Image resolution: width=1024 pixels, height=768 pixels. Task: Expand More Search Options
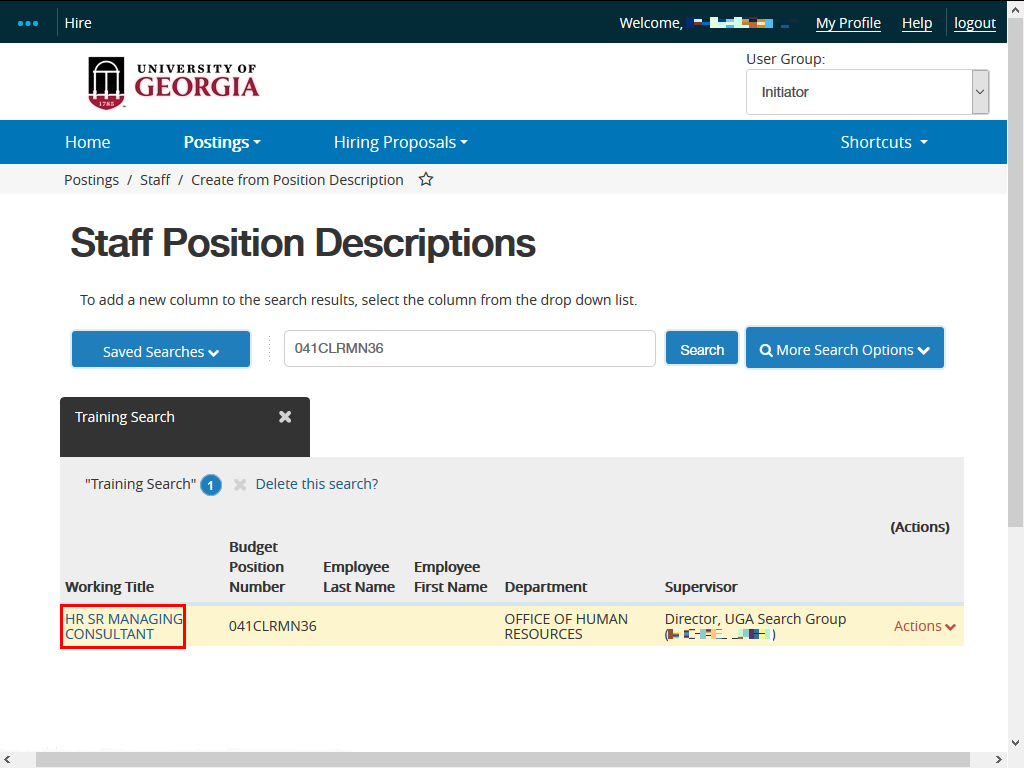(x=844, y=349)
